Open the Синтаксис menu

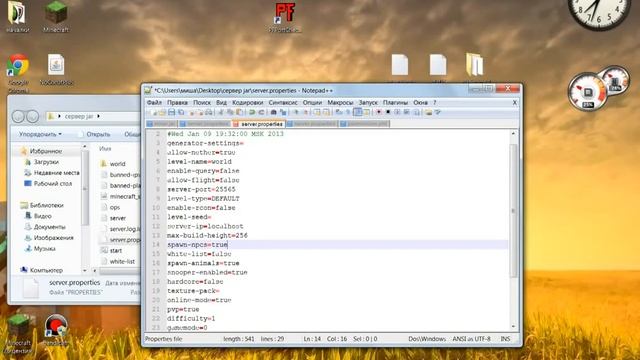click(283, 102)
